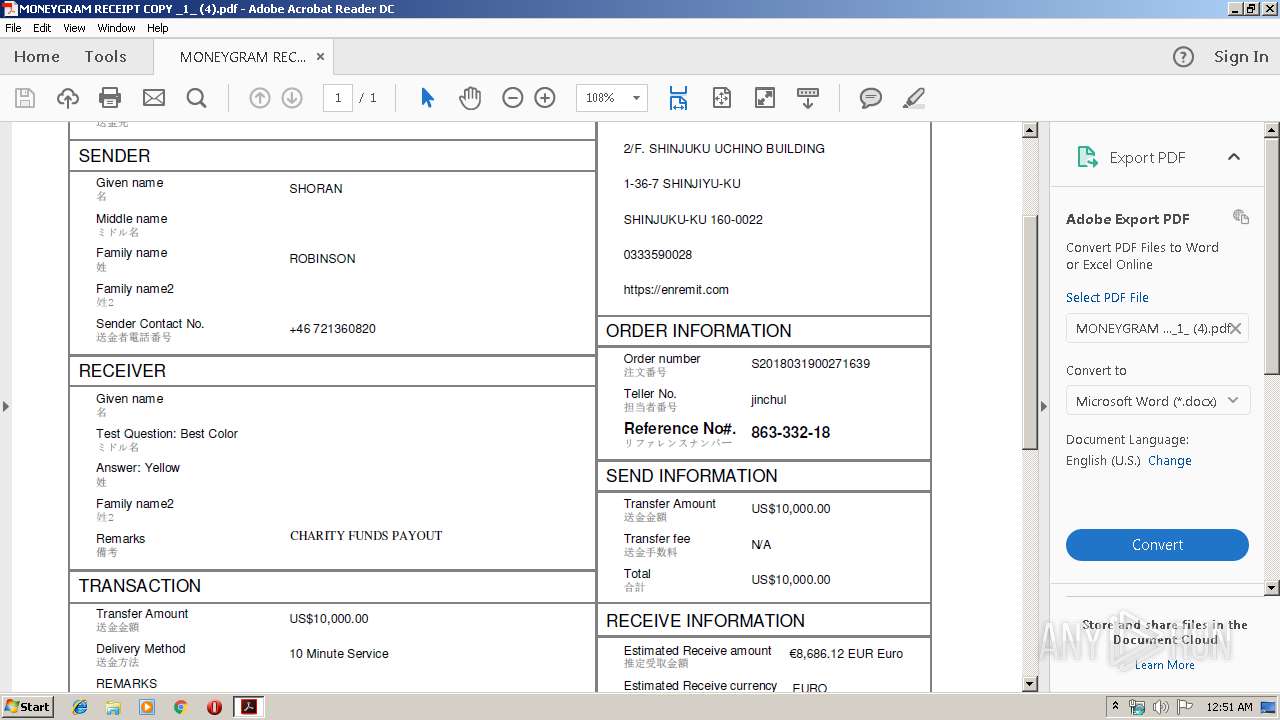Click the page number input field
Viewport: 1280px width, 720px height.
(x=338, y=98)
